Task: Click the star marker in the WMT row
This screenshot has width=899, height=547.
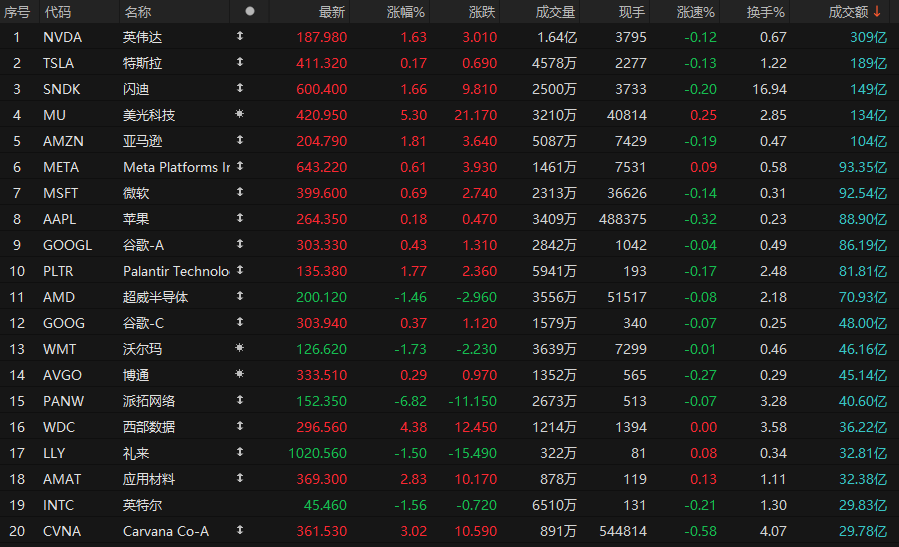Action: pos(240,347)
